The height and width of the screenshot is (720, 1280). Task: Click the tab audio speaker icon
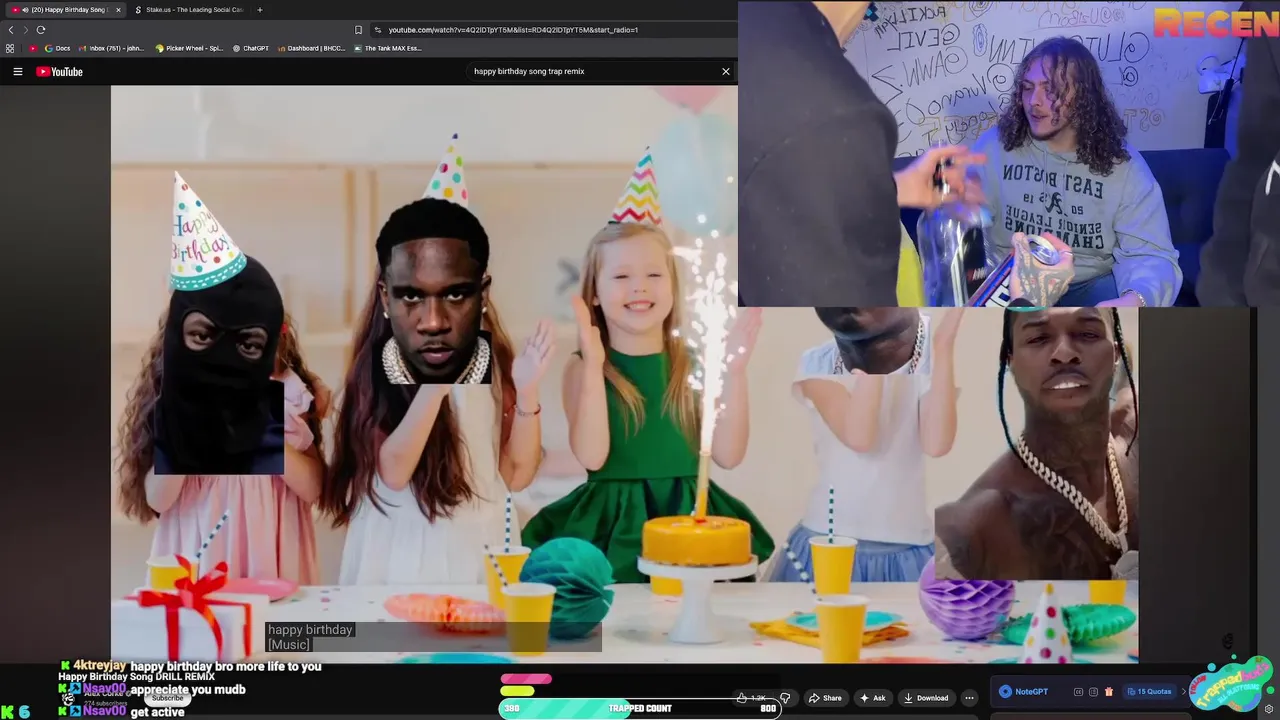pos(25,10)
